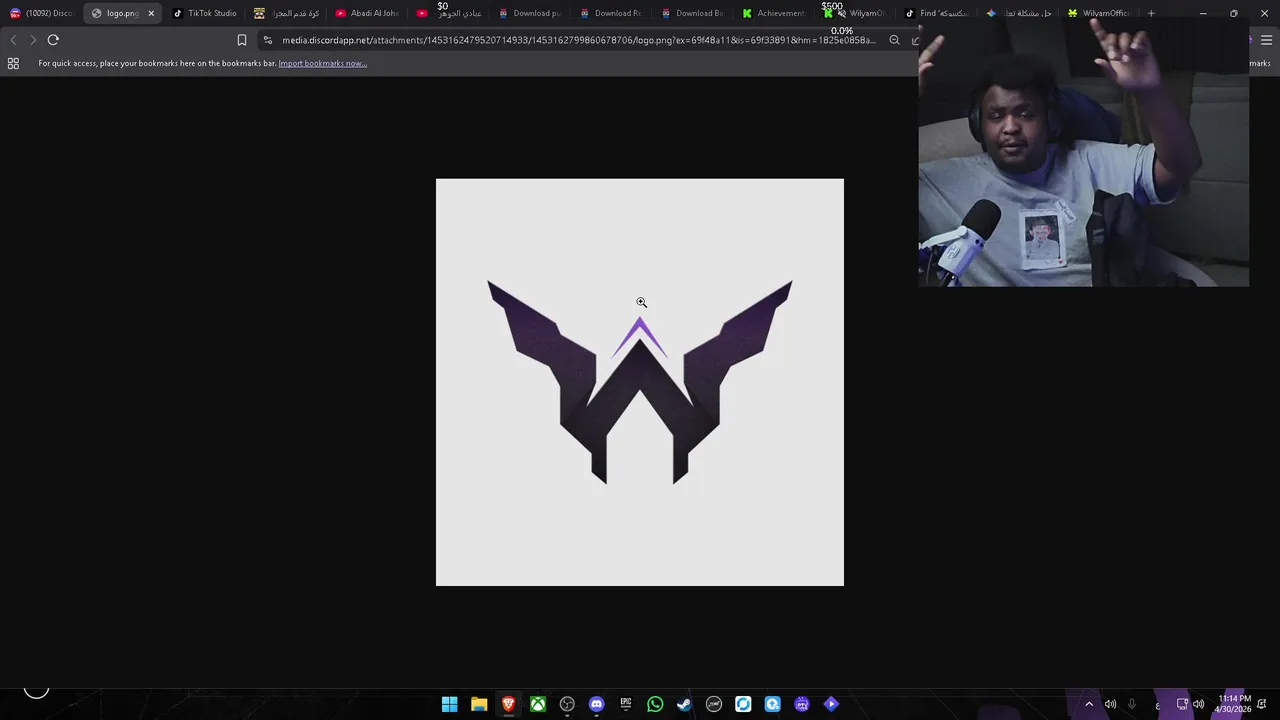
Task: Expand the hidden system tray icons chevron
Action: click(1089, 704)
